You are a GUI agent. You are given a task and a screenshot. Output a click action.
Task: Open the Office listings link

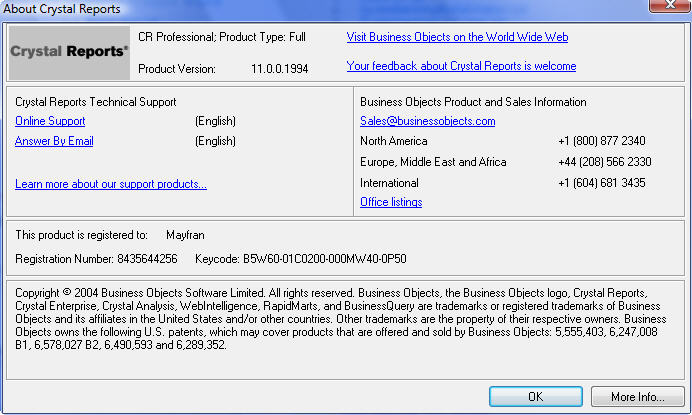click(x=391, y=202)
